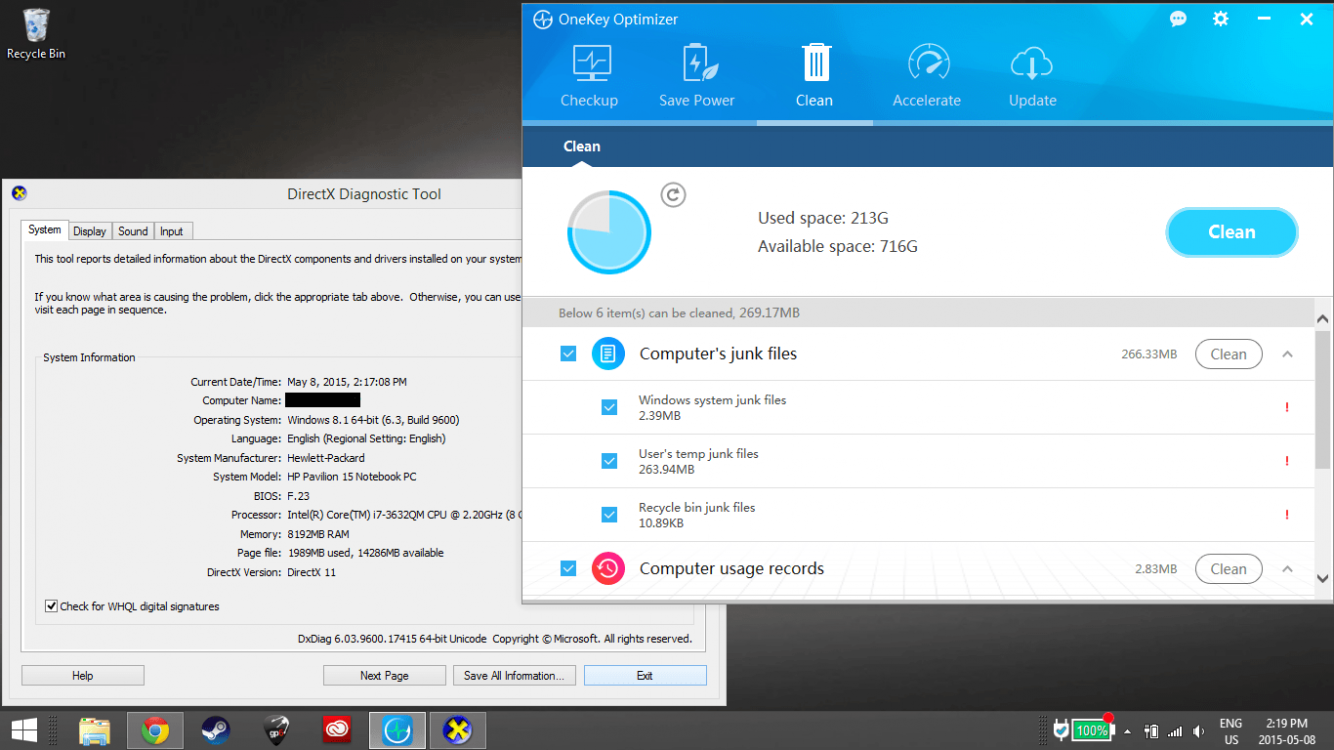
Task: Click 'Used space: 213G' text
Action: pos(823,218)
